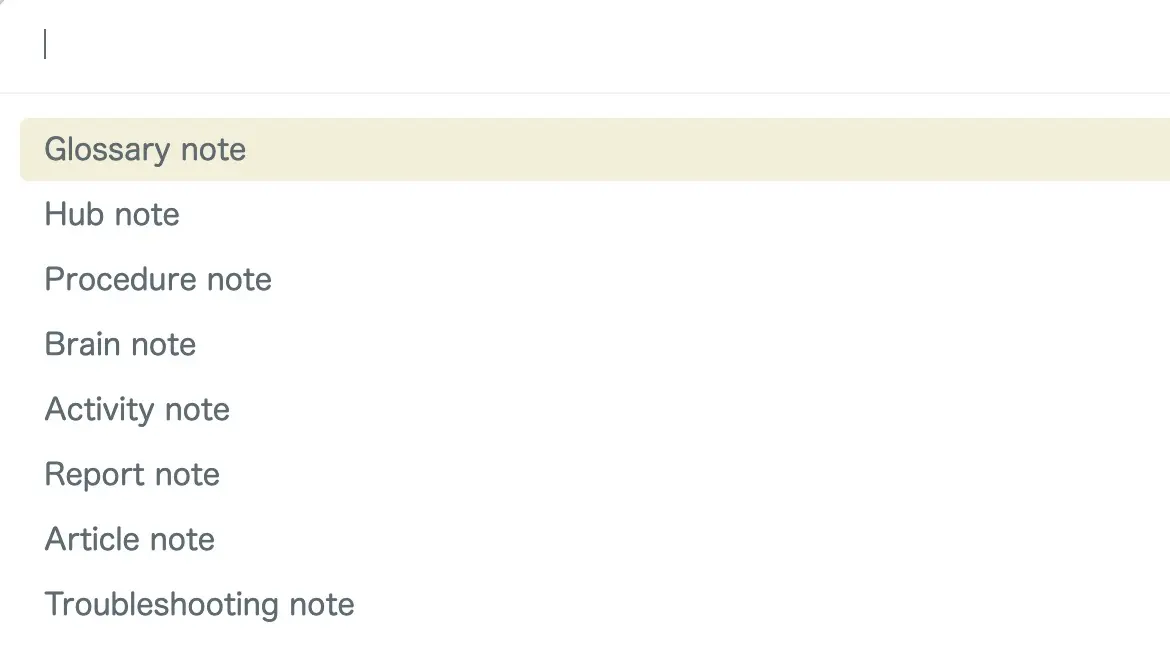
Task: Pick the Procedure note entry
Action: tap(158, 280)
